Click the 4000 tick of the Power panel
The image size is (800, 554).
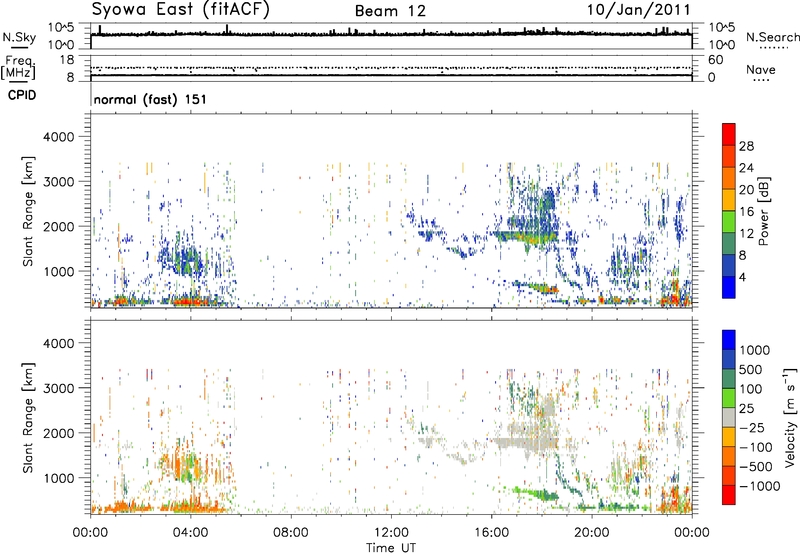tap(58, 137)
